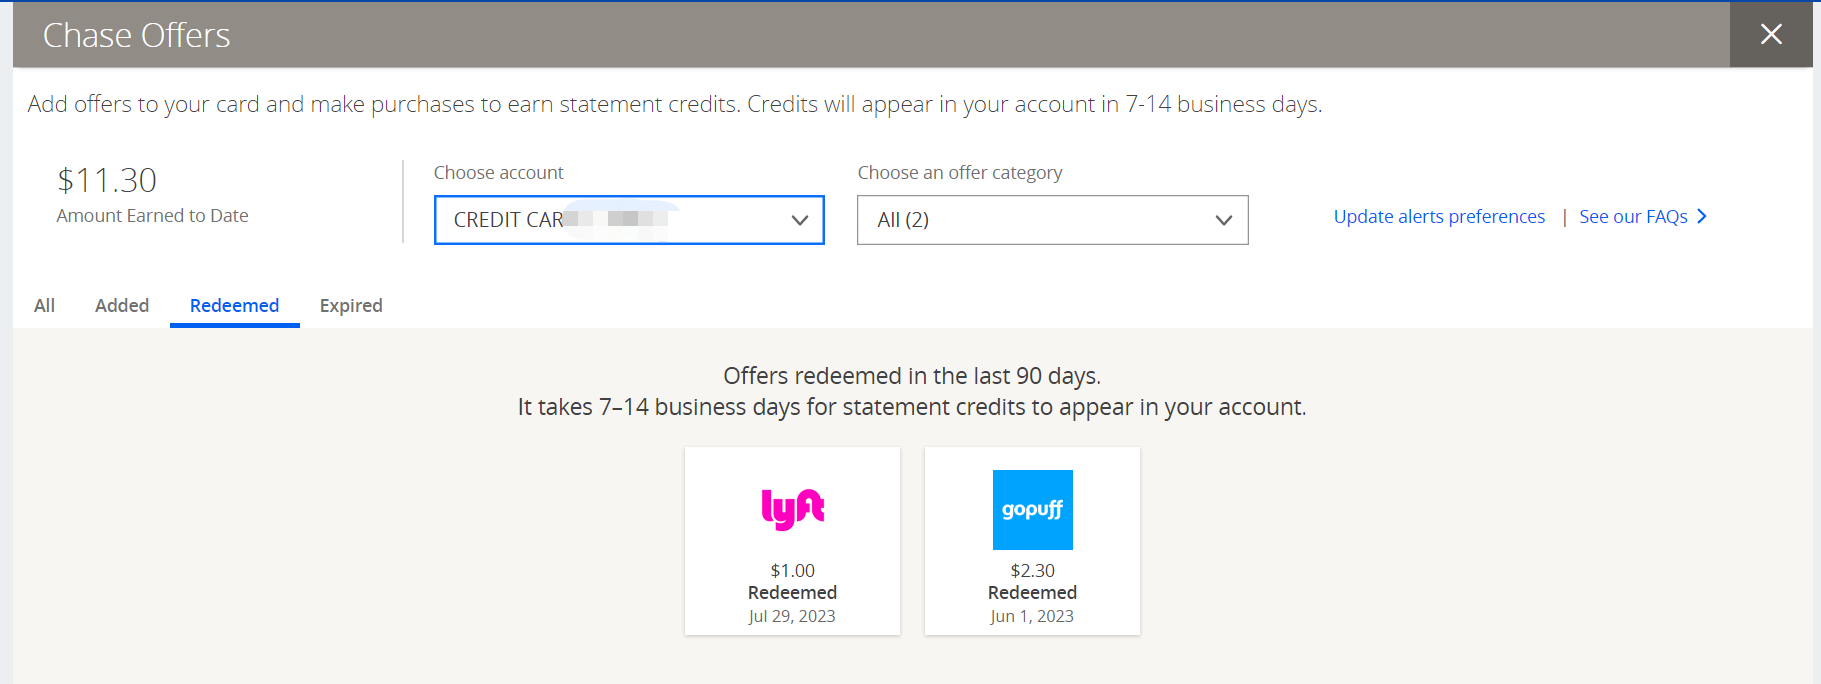Open Update alerts preferences link
Viewport: 1821px width, 684px height.
coord(1439,217)
